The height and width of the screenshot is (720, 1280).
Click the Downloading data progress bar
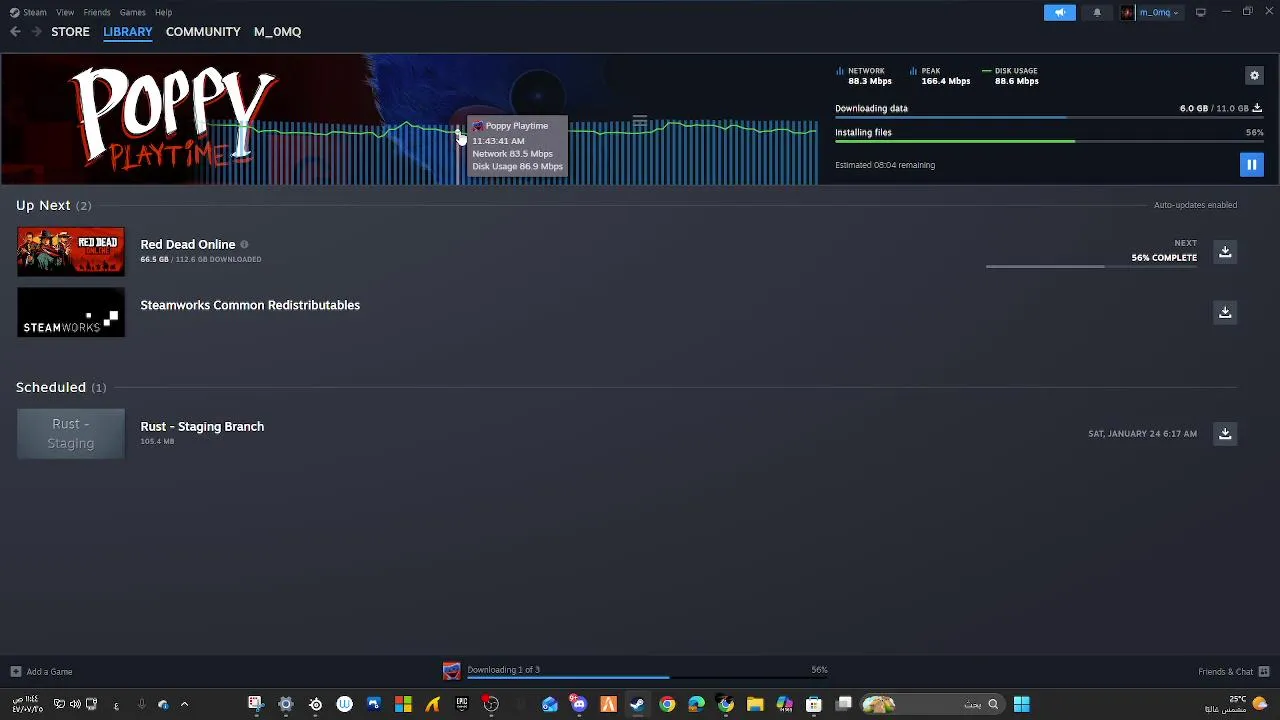pyautogui.click(x=1049, y=118)
